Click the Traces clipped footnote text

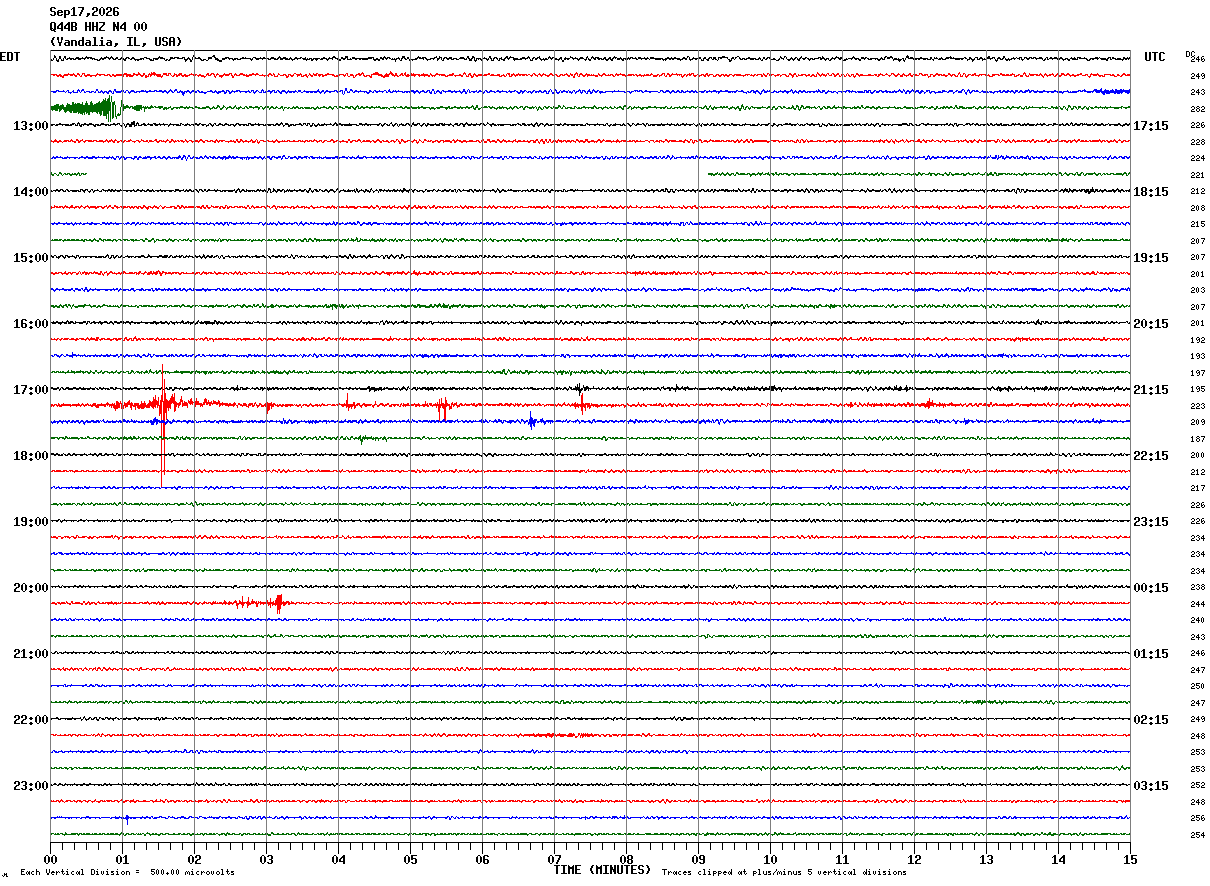tap(784, 873)
